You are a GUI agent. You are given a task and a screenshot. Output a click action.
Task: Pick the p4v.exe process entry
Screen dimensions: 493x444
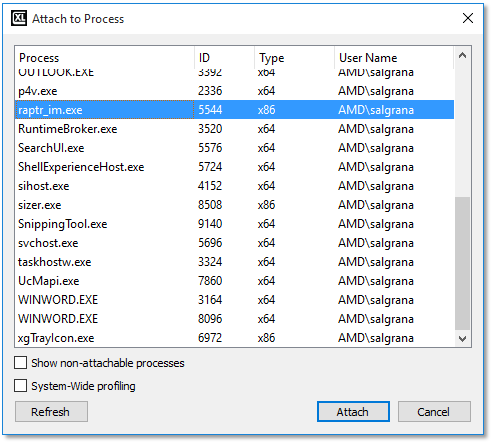235,91
